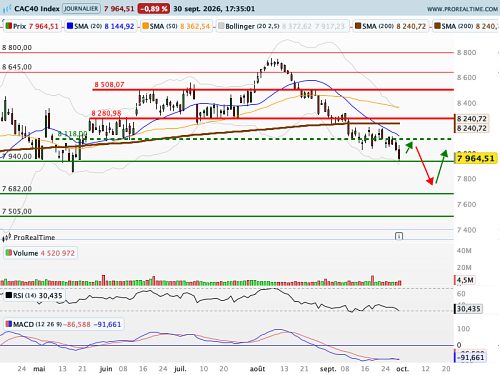Click the 4,5M volume axis tag
This screenshot has height=375, width=500.
[465, 280]
